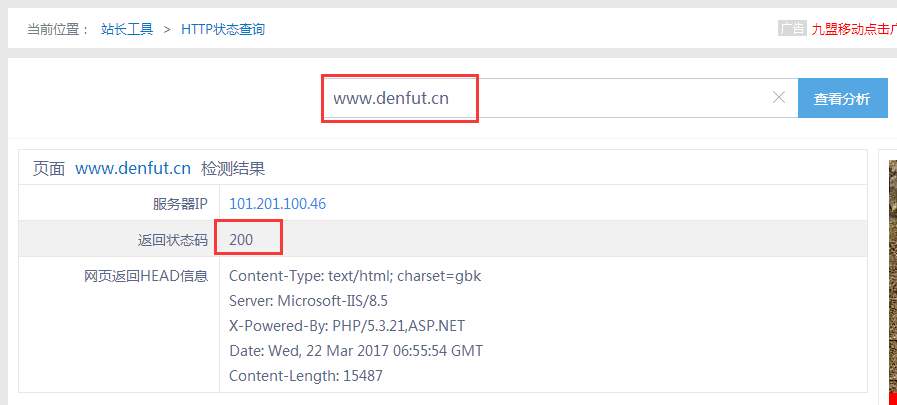This screenshot has height=405, width=897.
Task: Open server IP 101.201.100.46 link
Action: pos(277,204)
